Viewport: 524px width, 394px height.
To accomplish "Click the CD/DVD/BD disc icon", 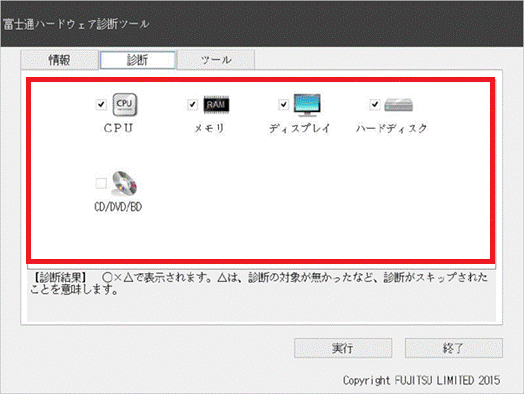I will [x=124, y=183].
